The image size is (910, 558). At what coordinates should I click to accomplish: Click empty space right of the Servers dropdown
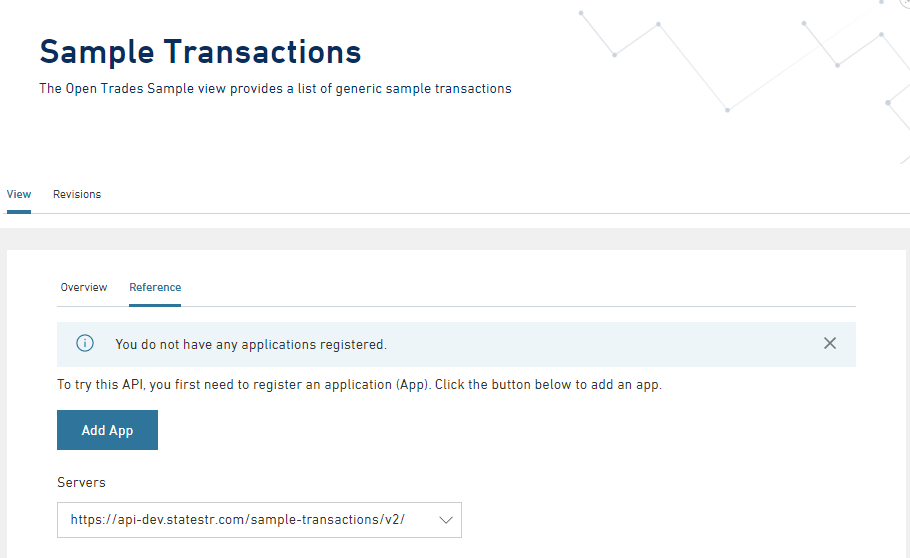point(650,520)
